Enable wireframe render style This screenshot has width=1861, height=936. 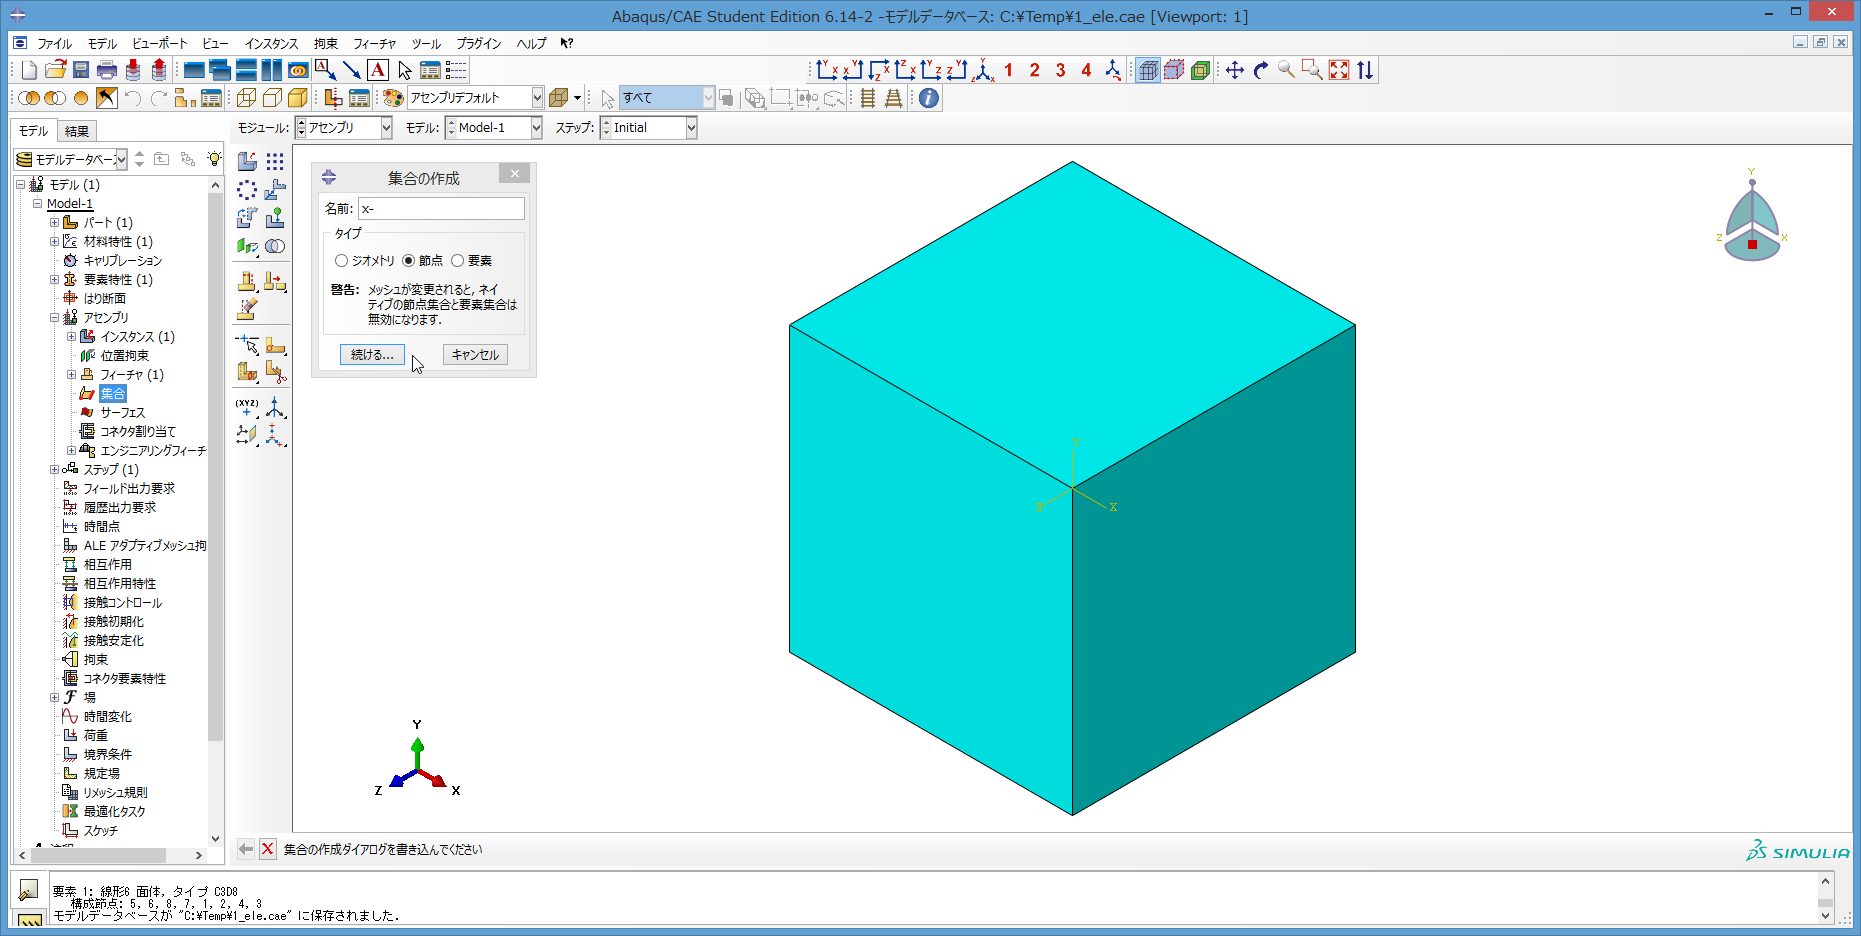click(246, 98)
